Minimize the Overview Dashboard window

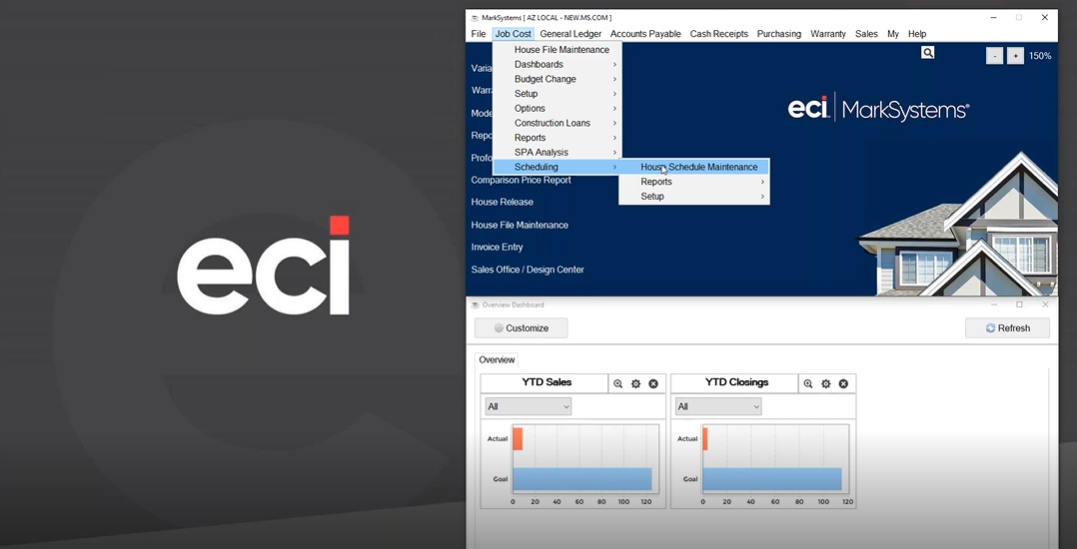995,304
